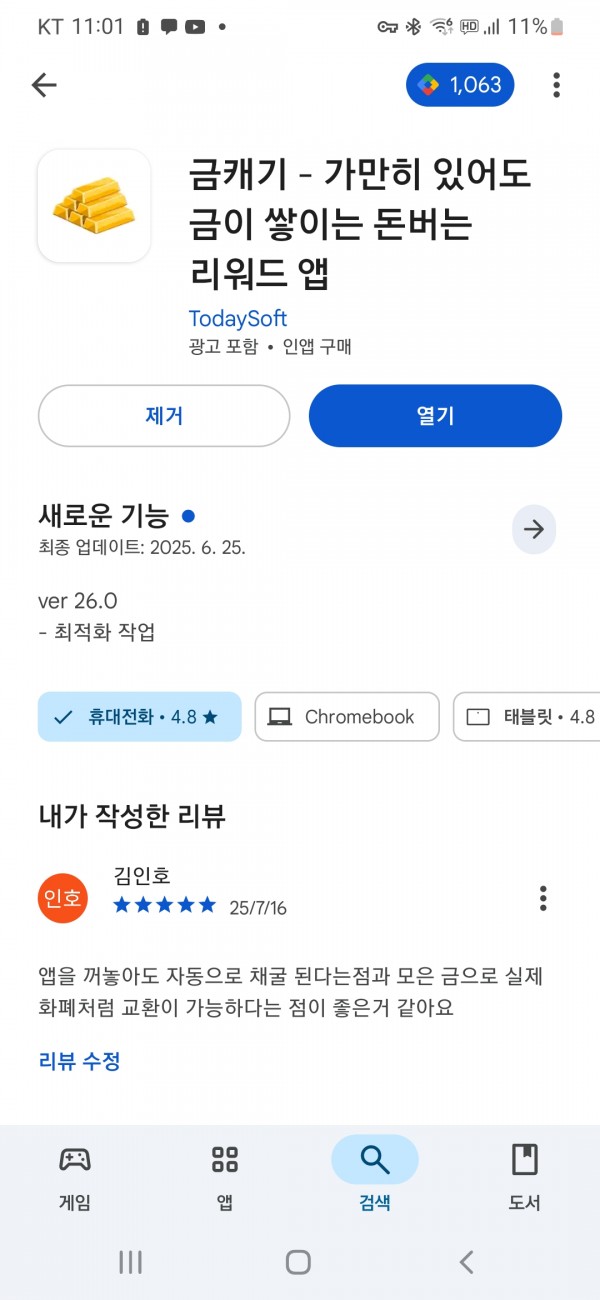
Task: Select the 휴대전화 4.8 rating chip
Action: [140, 717]
